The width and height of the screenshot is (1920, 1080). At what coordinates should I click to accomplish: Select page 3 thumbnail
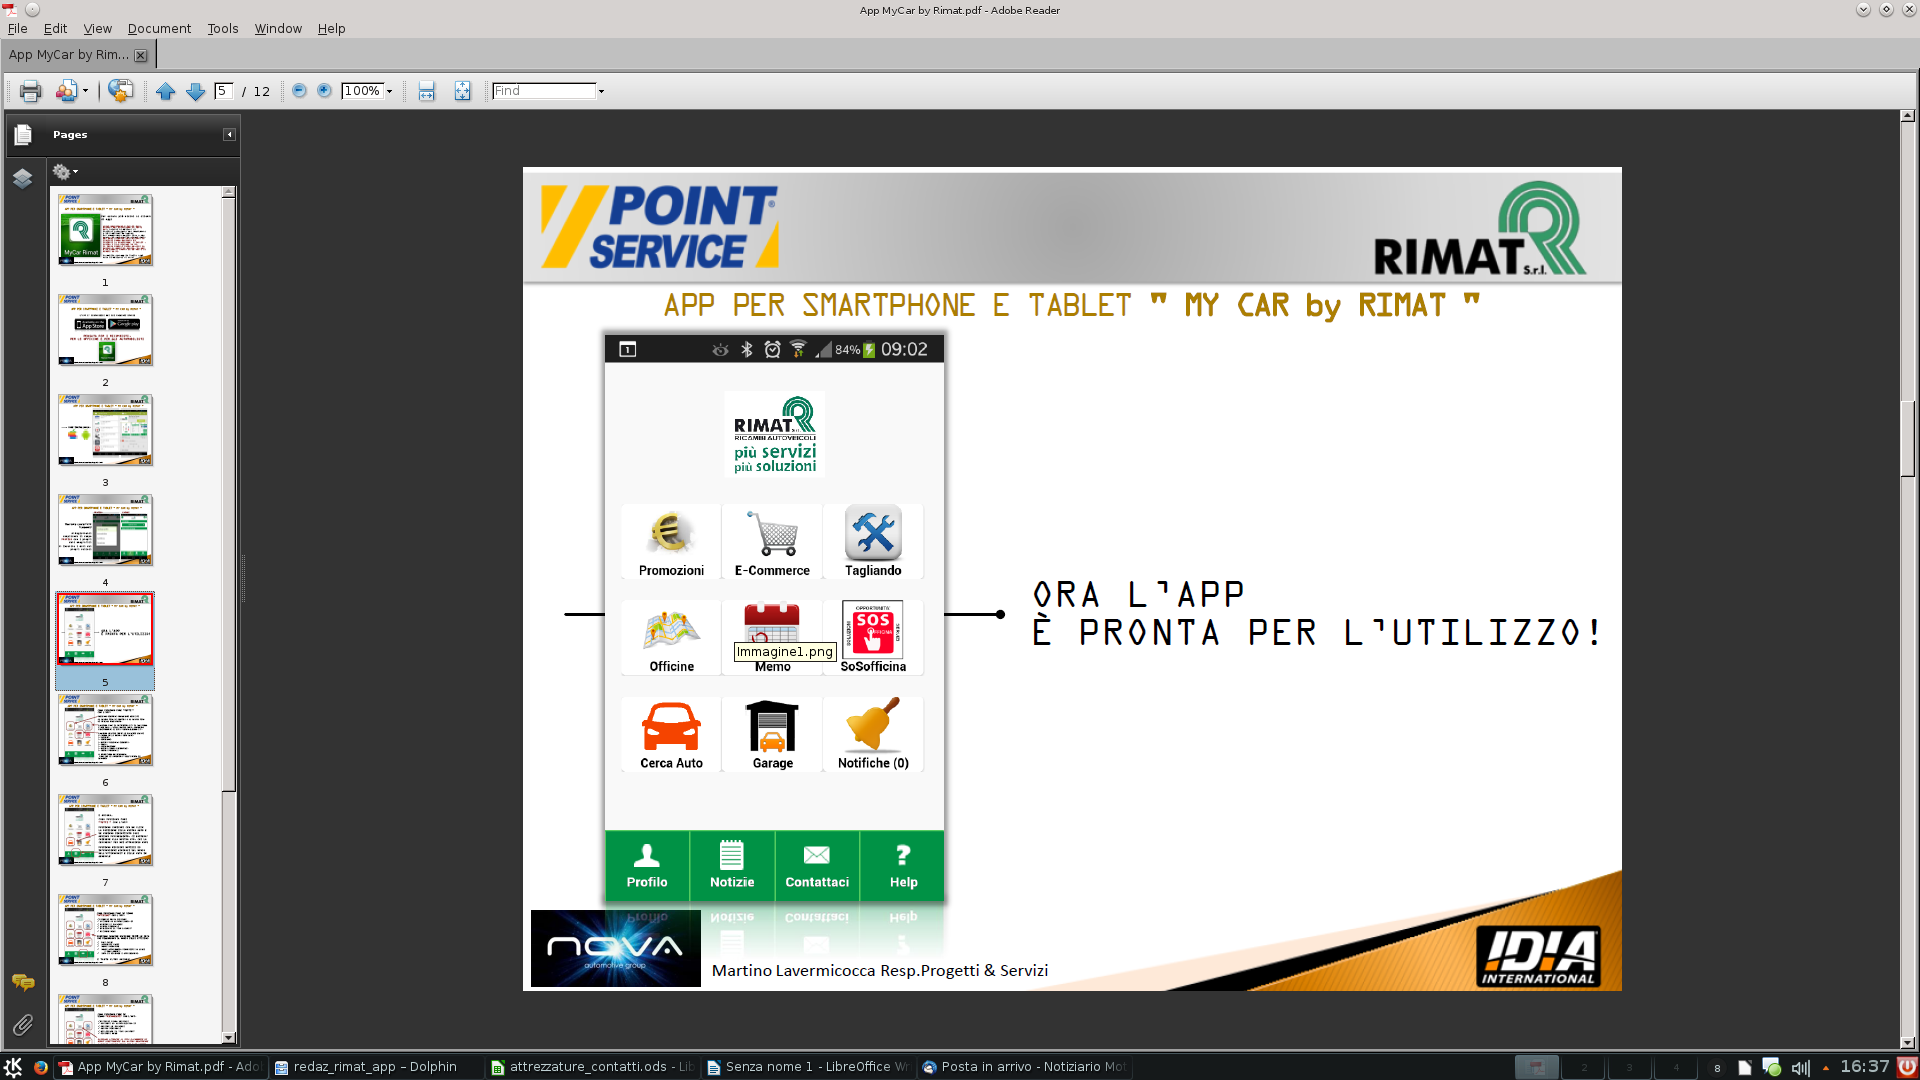click(105, 430)
